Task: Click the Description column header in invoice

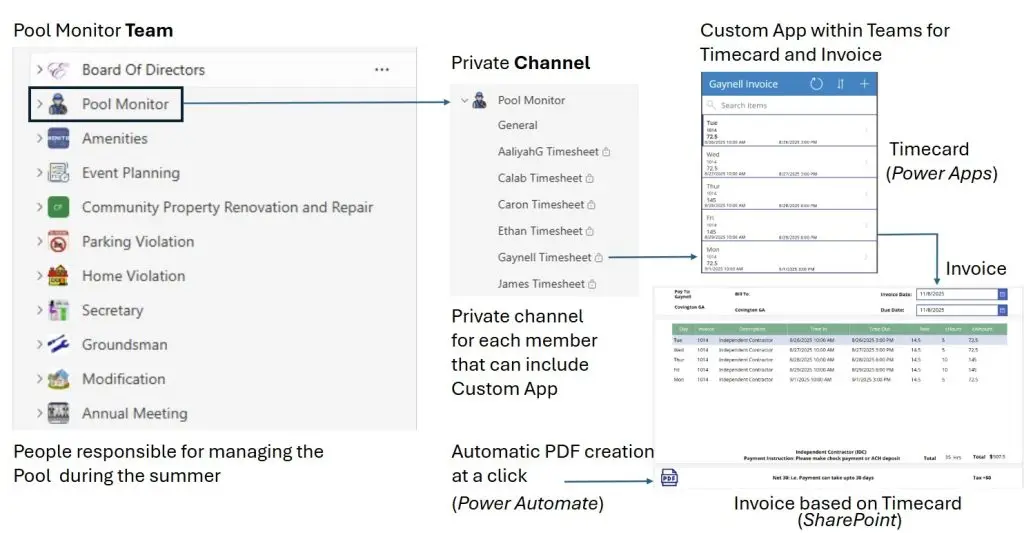Action: point(752,329)
